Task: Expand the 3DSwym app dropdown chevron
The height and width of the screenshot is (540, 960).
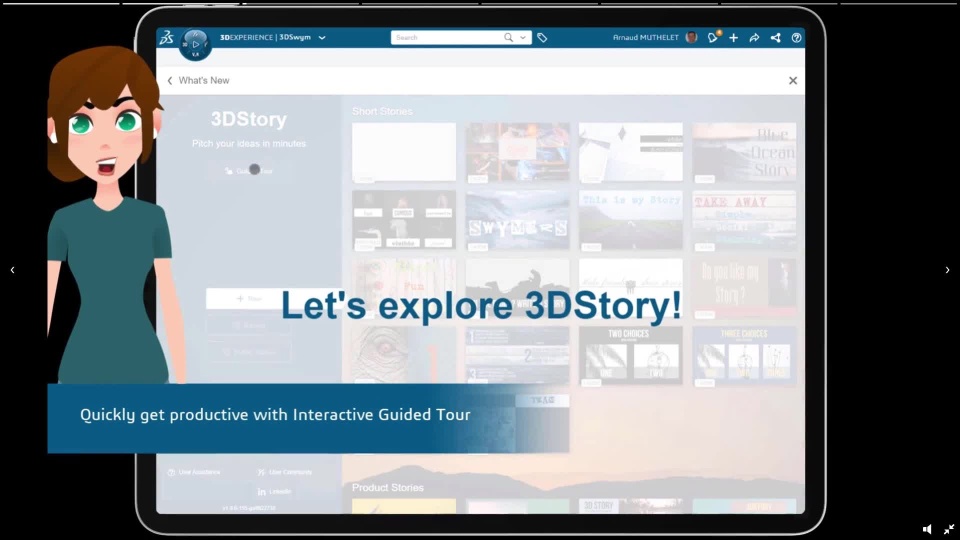Action: coord(322,38)
